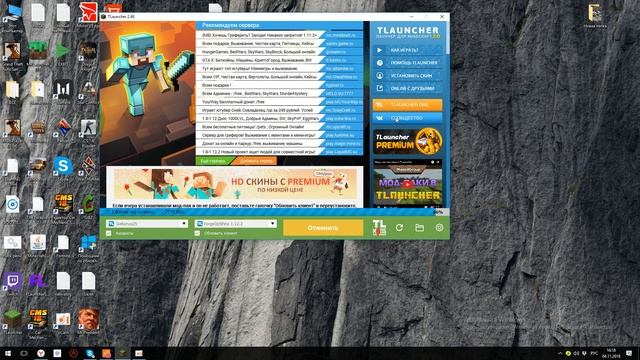Viewport: 640px width, 360px height.
Task: Click orange Добавить сервер button
Action: coord(256,161)
